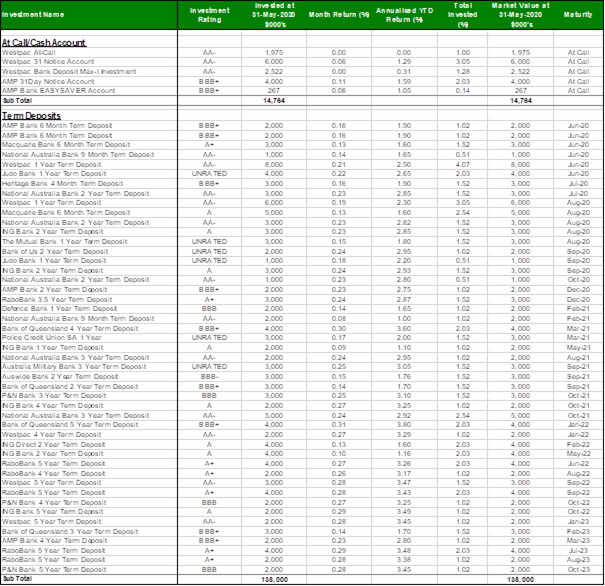Click 'Auswide Bank 2 Year Term Deposit'
Screen dimensions: 605x586
(60, 377)
